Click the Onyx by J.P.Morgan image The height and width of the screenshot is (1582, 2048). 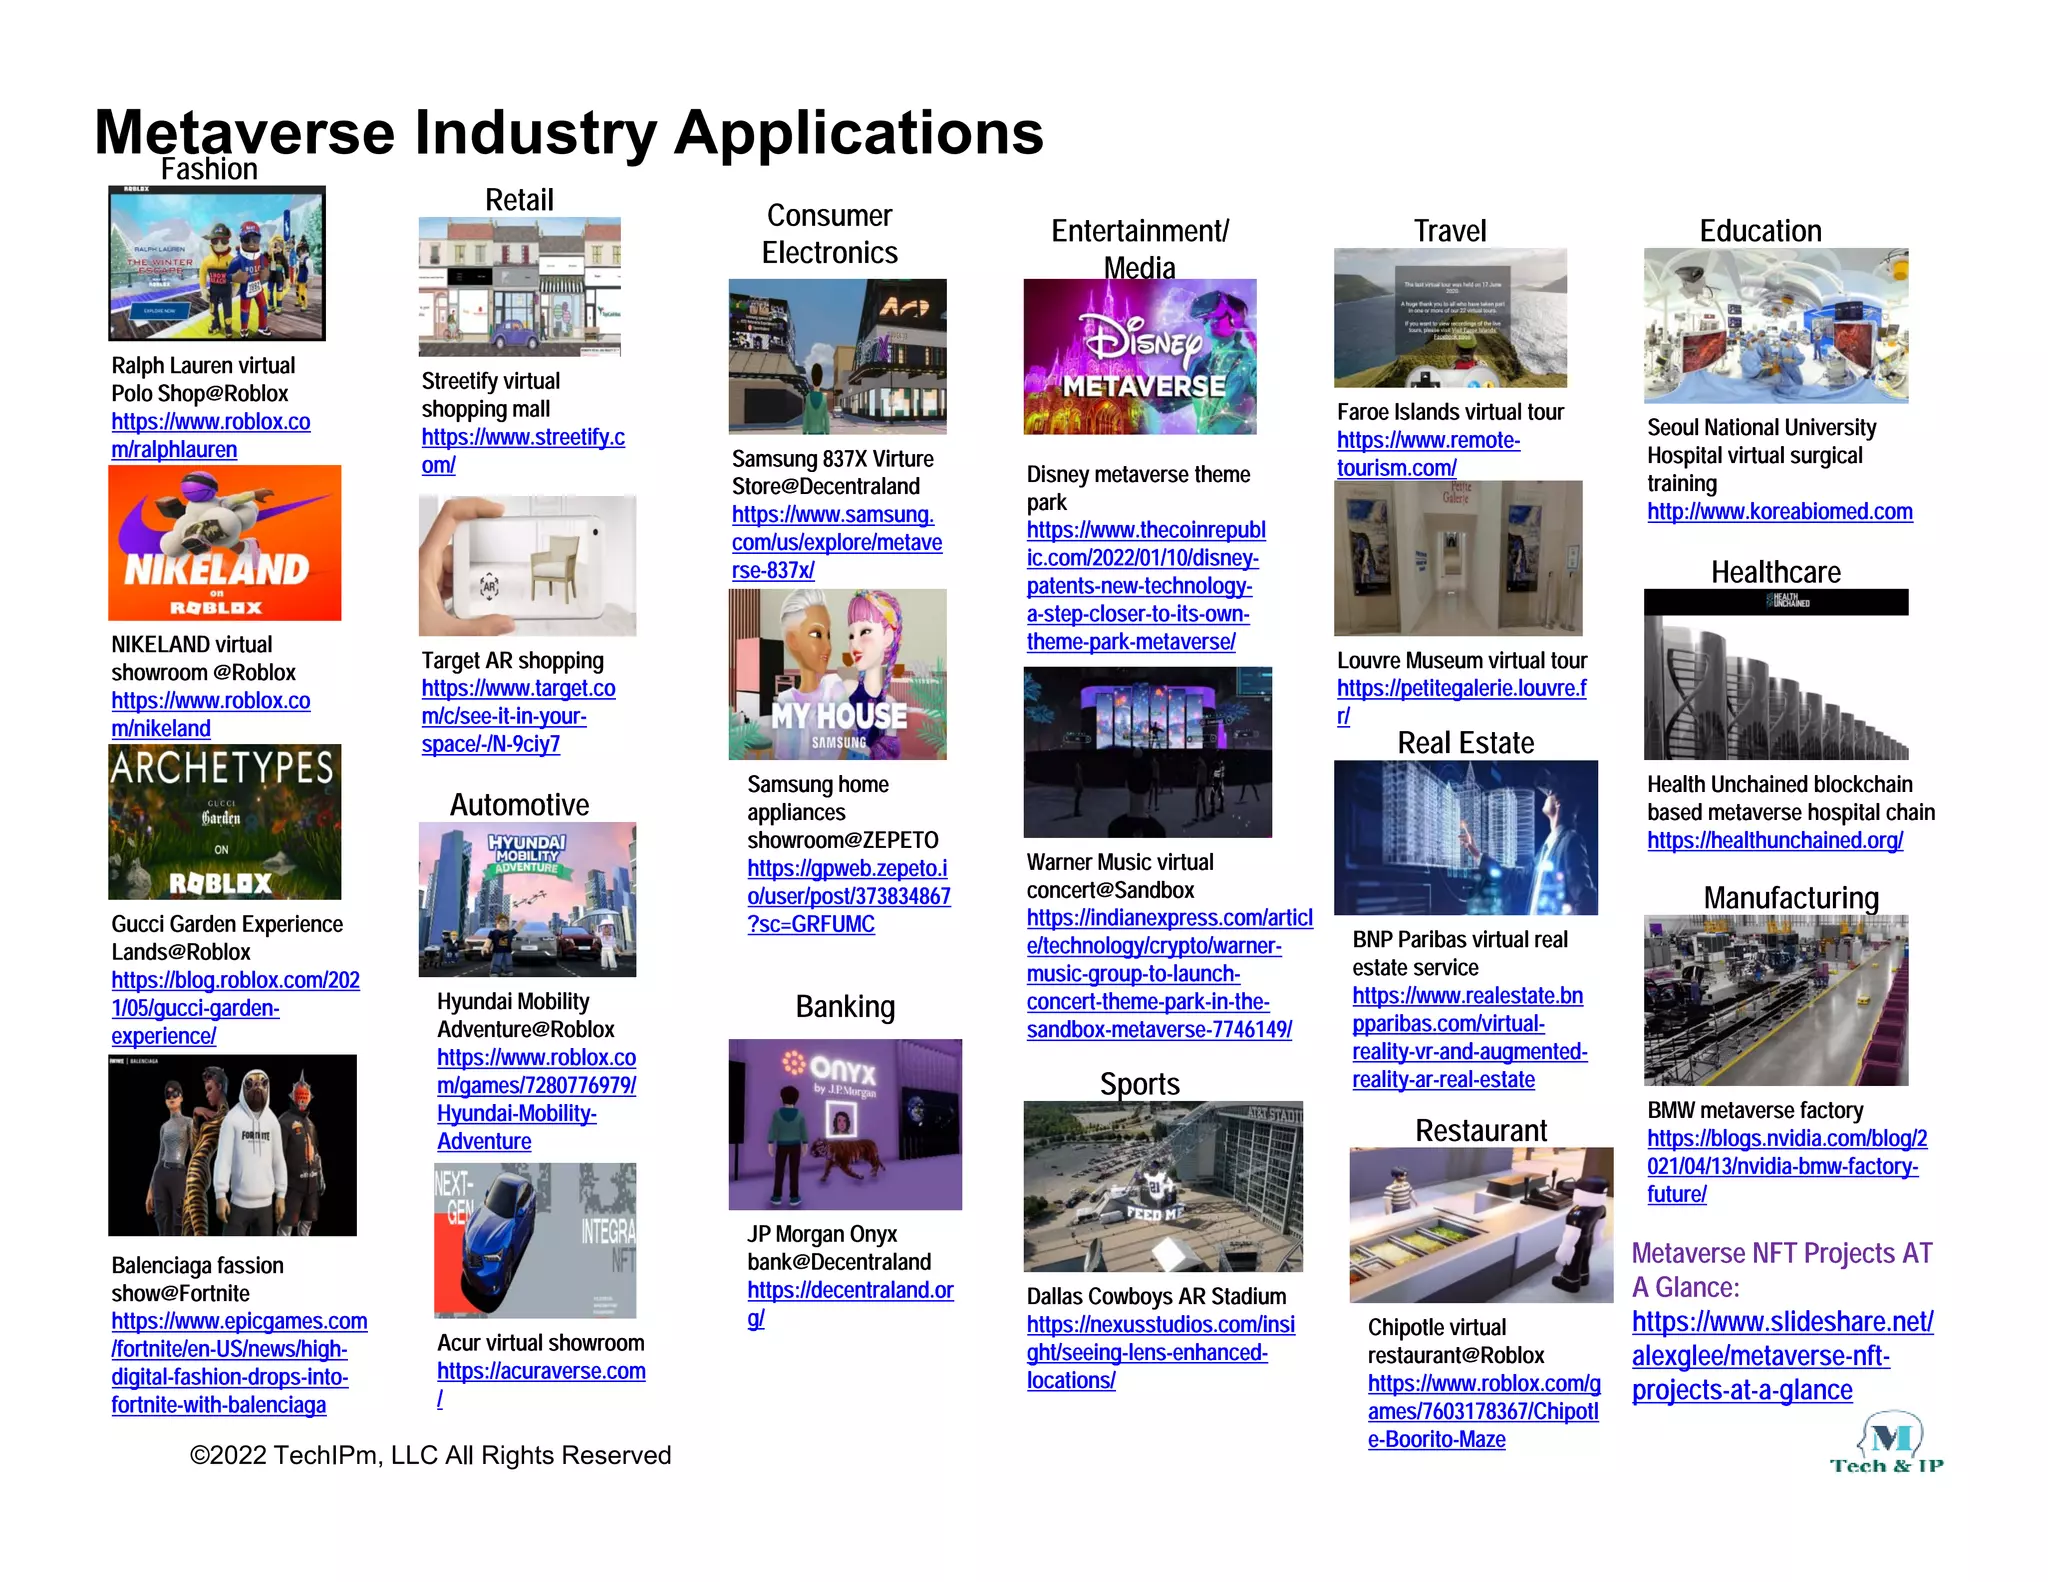[845, 1124]
